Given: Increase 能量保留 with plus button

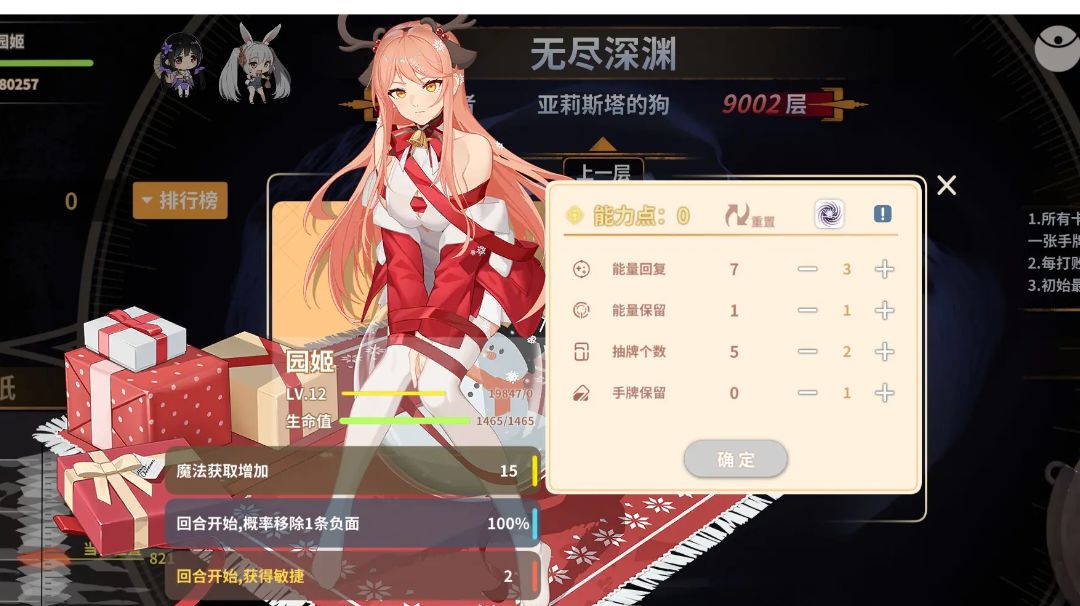Looking at the screenshot, I should [x=884, y=311].
